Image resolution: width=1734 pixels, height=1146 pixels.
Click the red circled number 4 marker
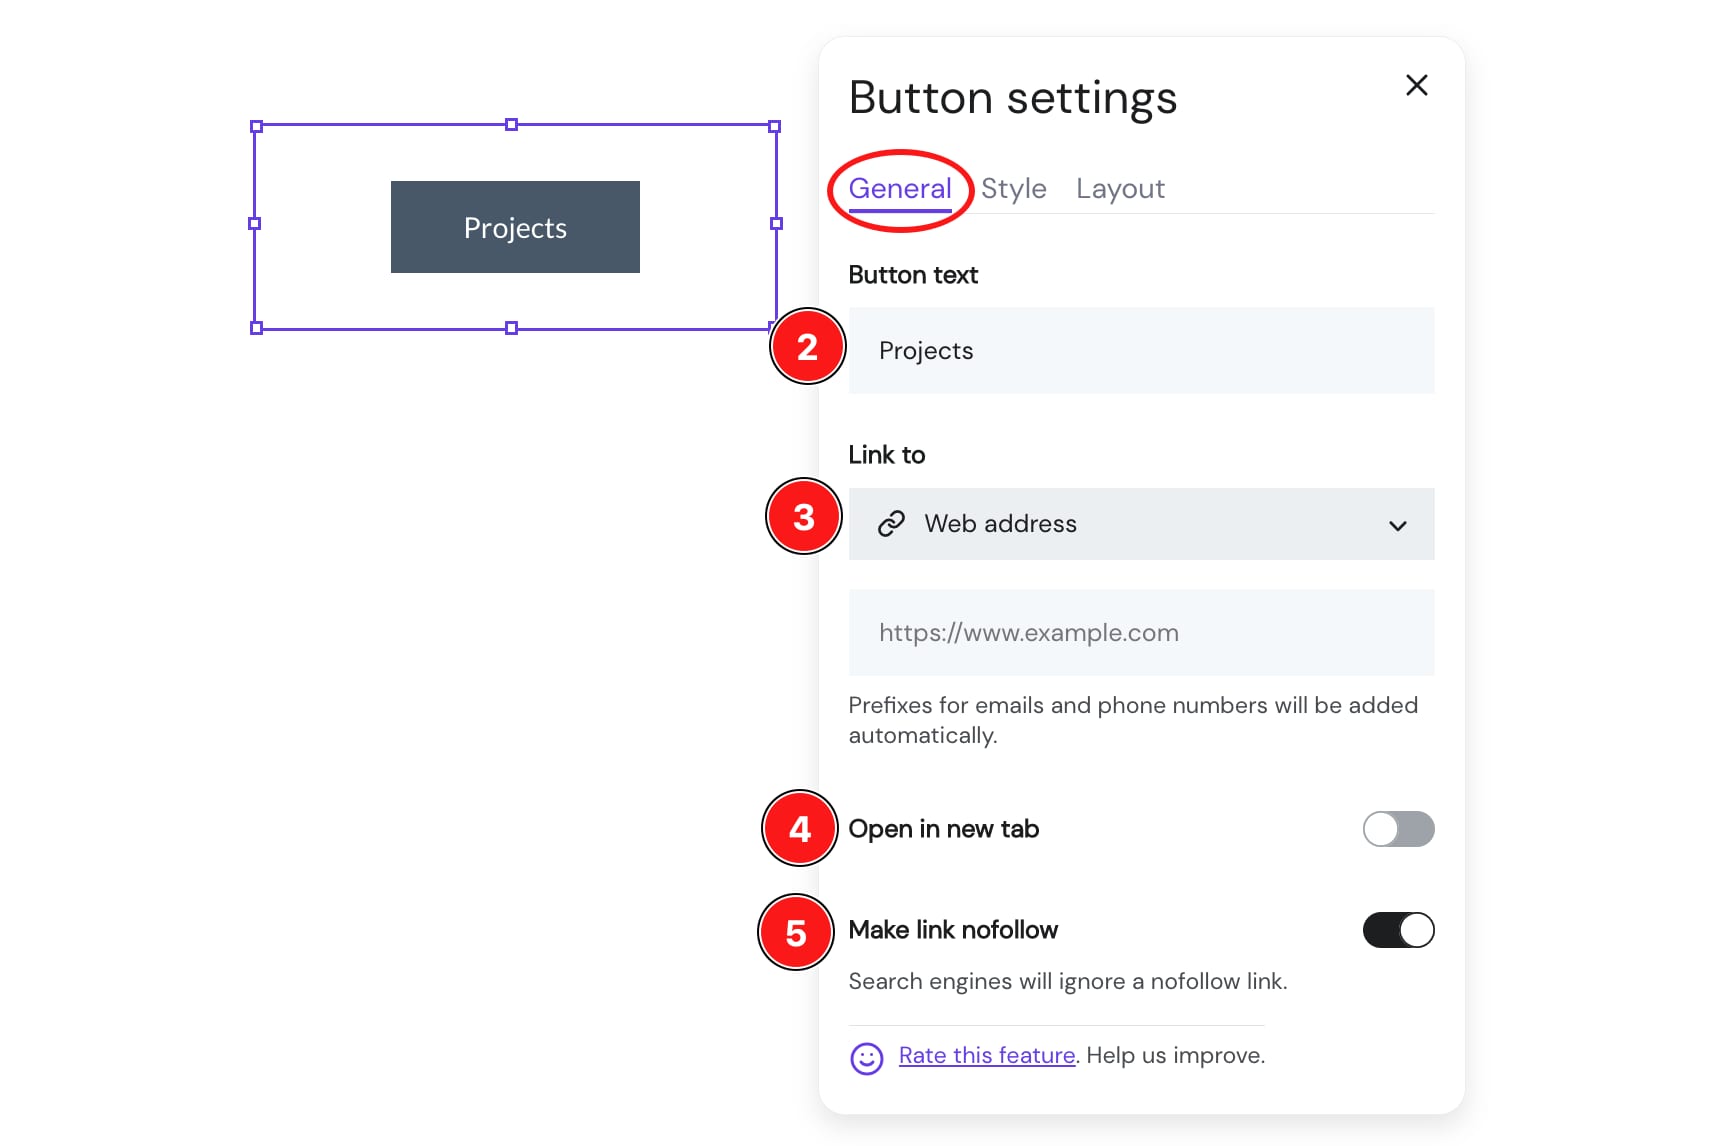pyautogui.click(x=797, y=829)
